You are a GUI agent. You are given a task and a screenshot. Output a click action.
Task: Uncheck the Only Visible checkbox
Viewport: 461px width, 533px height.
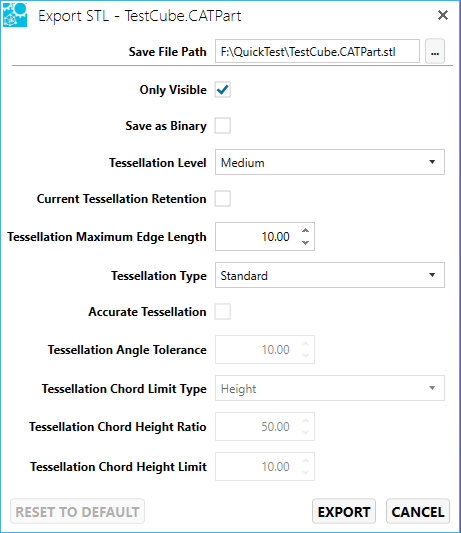[223, 90]
